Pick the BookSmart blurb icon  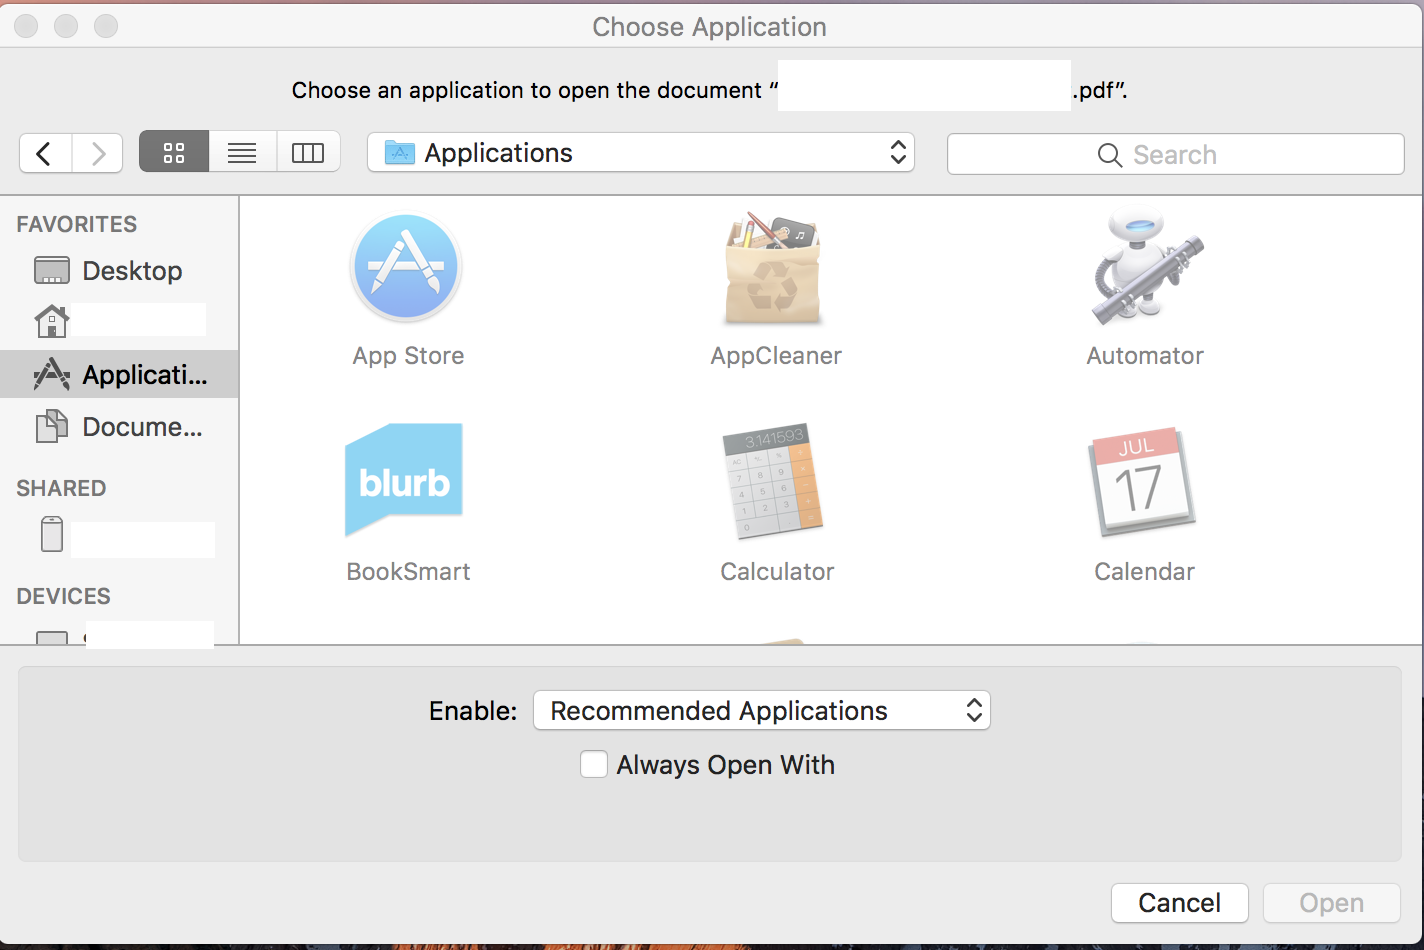click(404, 480)
